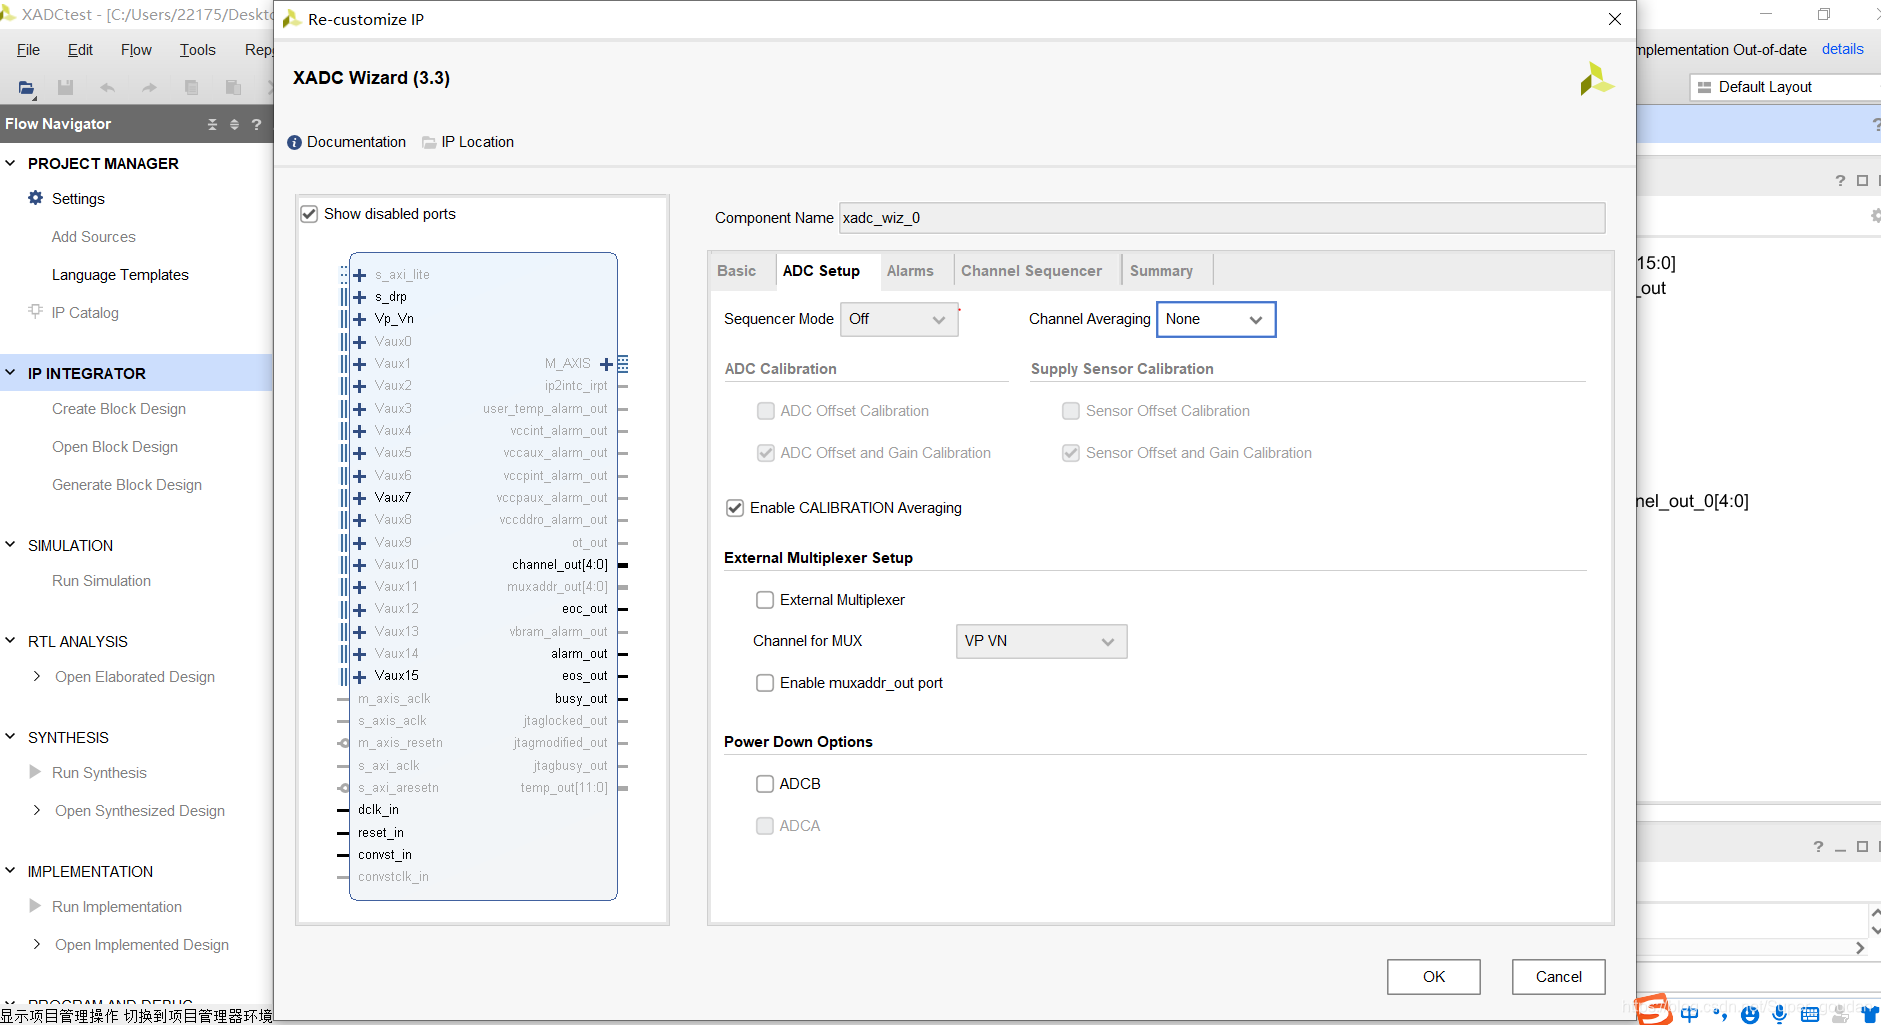This screenshot has width=1881, height=1025.
Task: Expand Open Elaborated Design chevron
Action: (37, 677)
